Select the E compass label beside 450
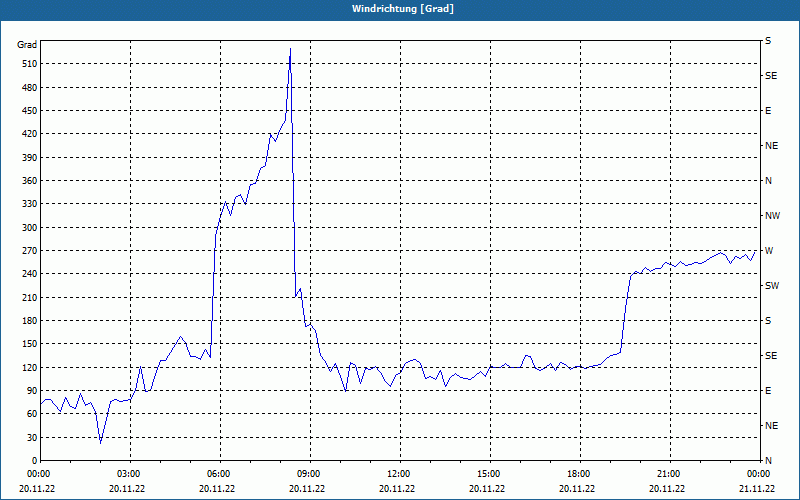800x500 pixels. coord(768,111)
